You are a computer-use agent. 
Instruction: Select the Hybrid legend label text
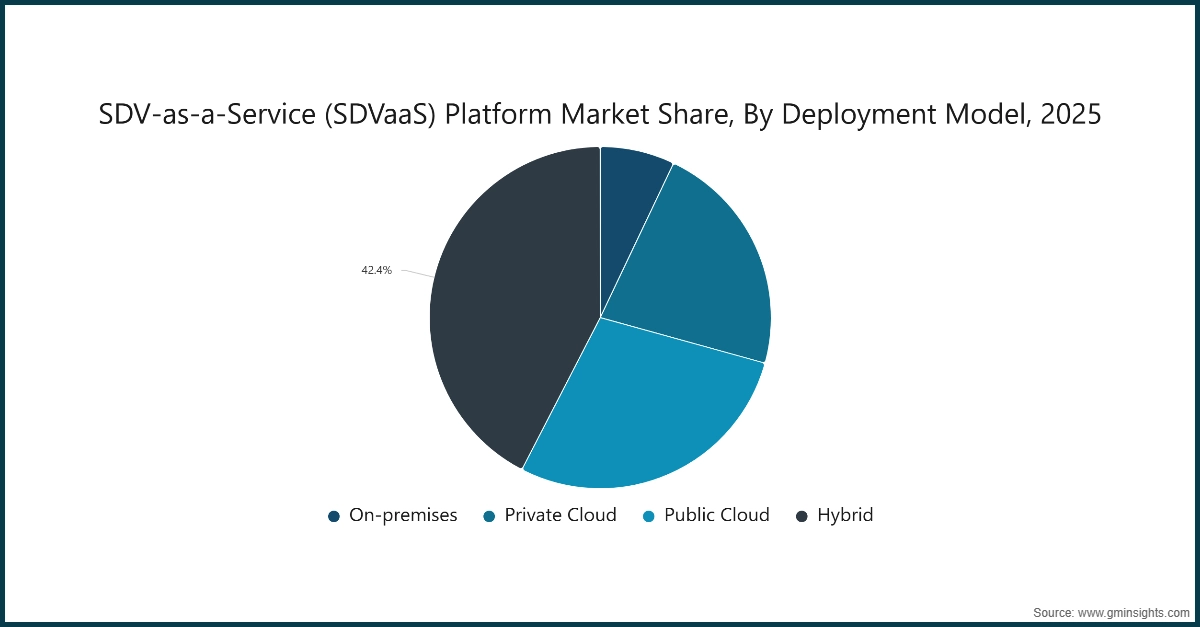click(x=846, y=515)
